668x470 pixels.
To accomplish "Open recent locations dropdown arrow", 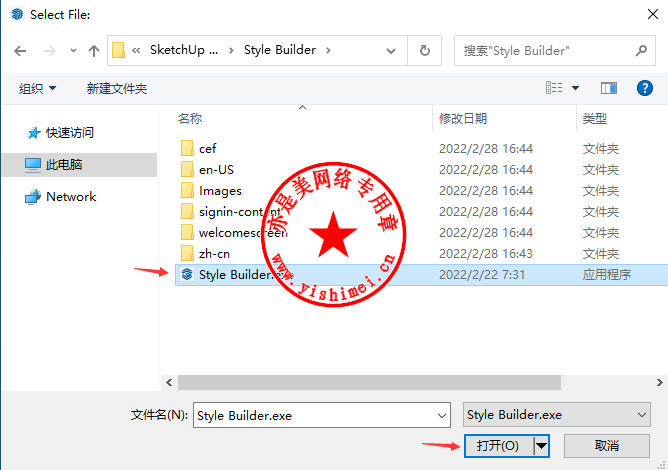I will [x=73, y=51].
